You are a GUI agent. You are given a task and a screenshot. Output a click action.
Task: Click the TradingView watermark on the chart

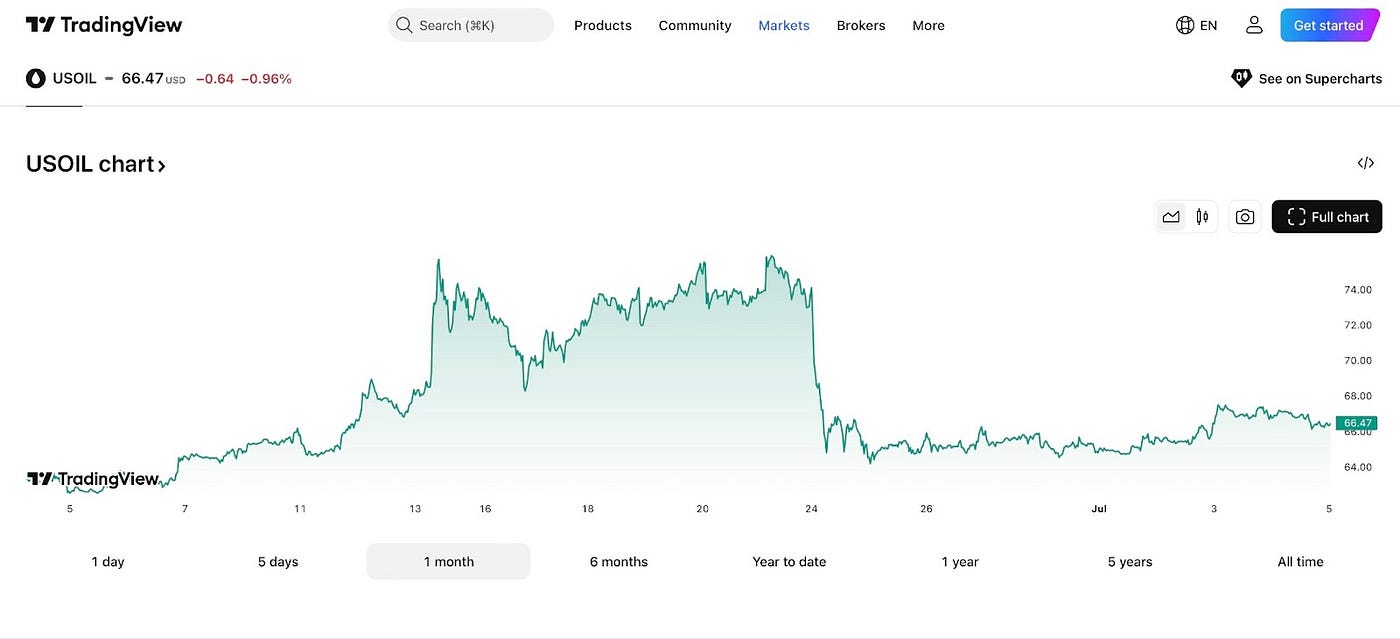92,478
